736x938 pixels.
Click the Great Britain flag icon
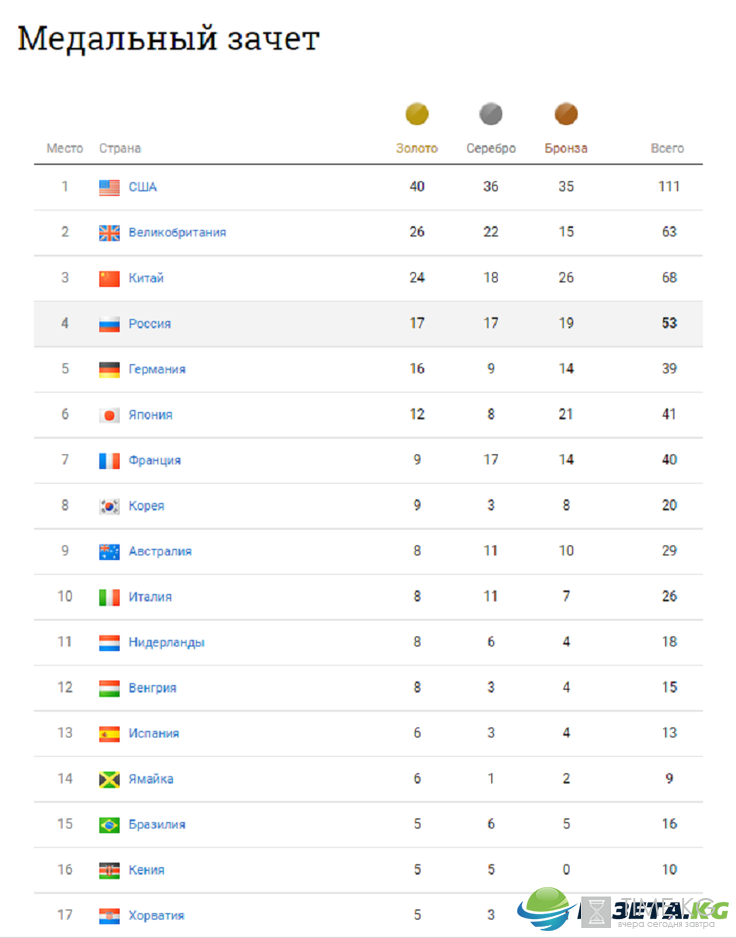tap(109, 233)
